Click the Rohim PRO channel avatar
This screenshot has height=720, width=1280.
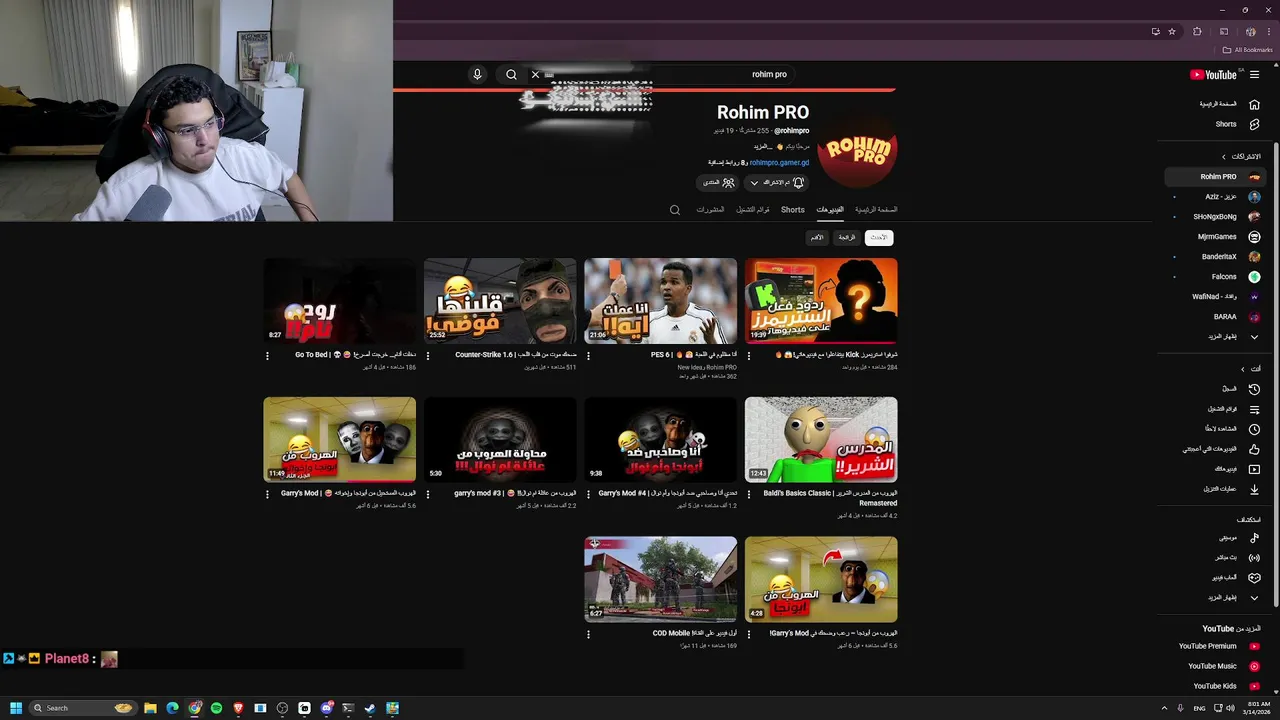pos(857,150)
